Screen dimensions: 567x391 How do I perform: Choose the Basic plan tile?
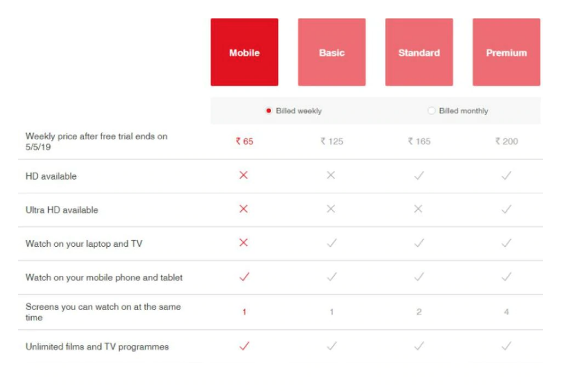pos(332,52)
